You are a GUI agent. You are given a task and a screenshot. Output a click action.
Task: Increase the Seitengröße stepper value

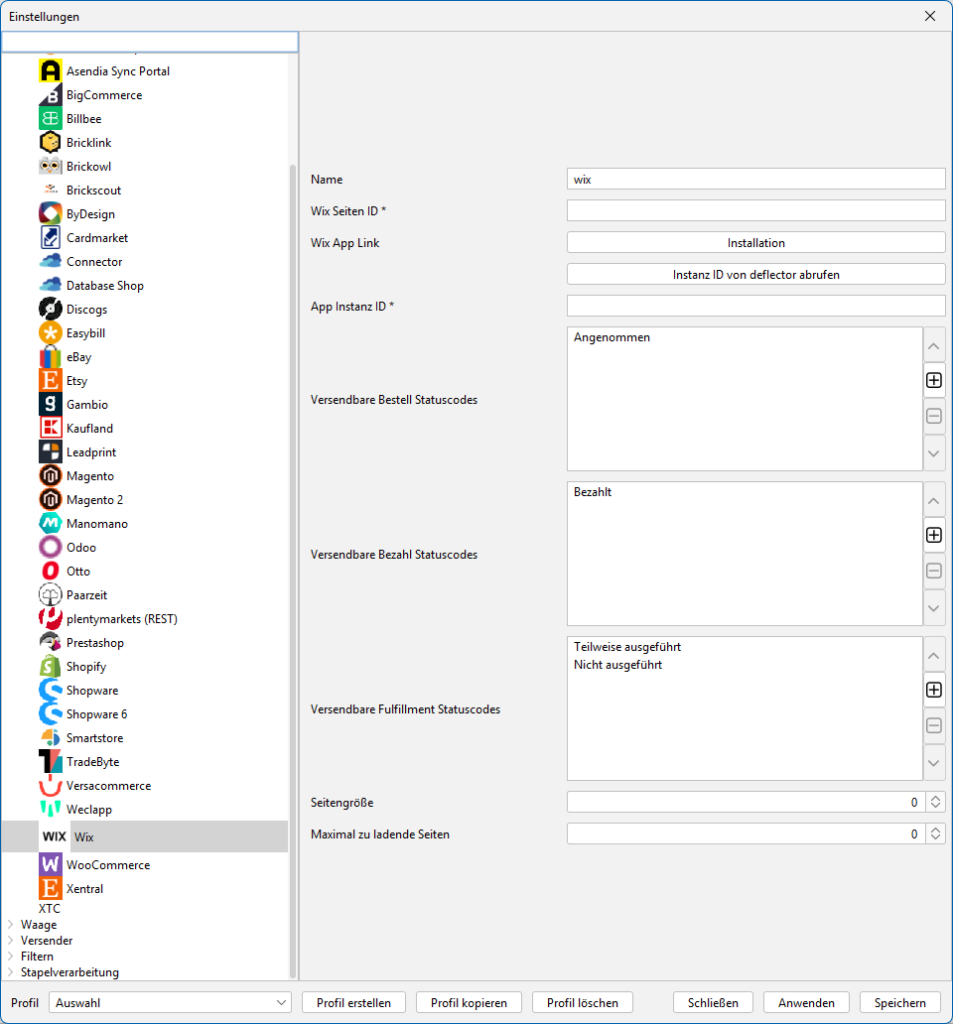(936, 798)
